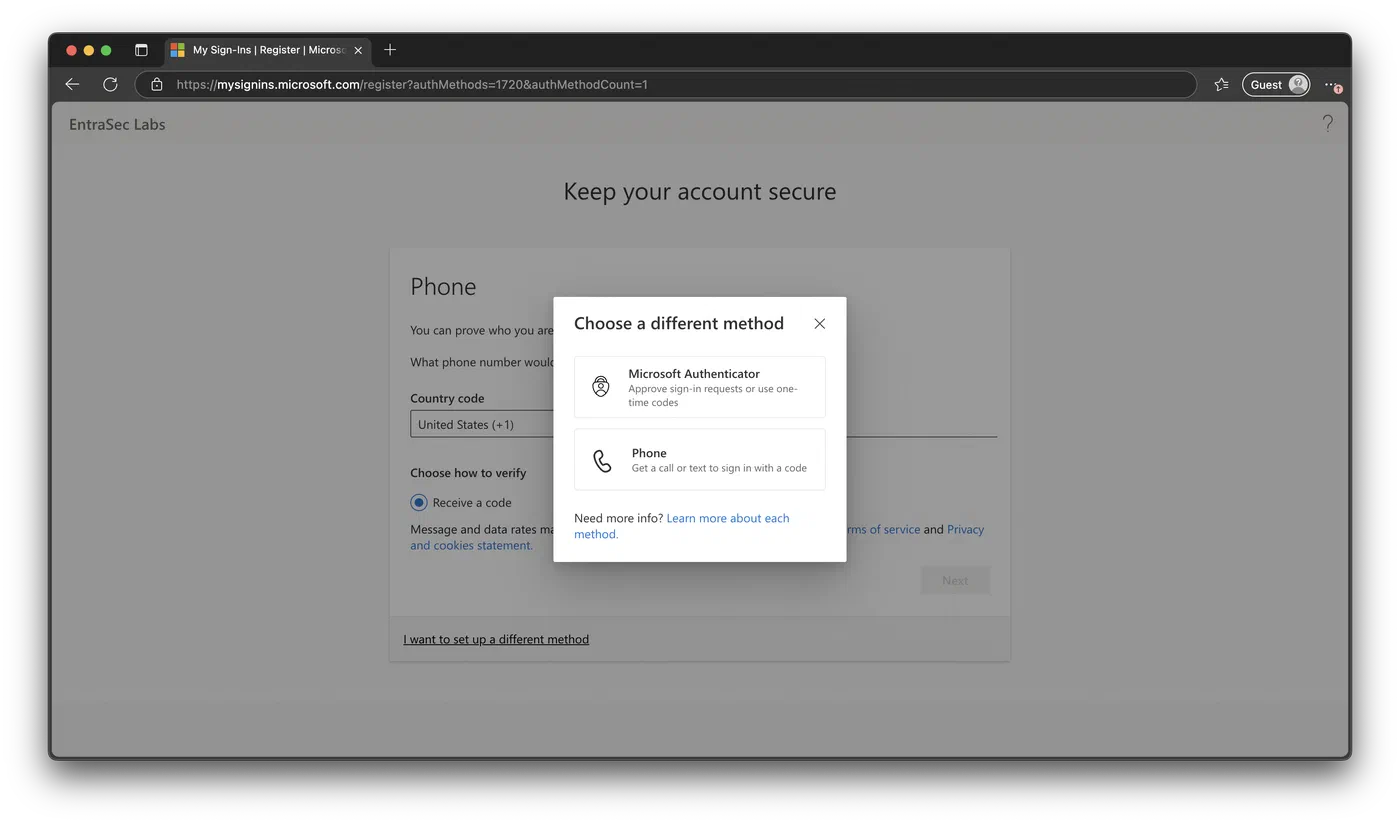
Task: Open the help question mark icon
Action: coord(1327,124)
